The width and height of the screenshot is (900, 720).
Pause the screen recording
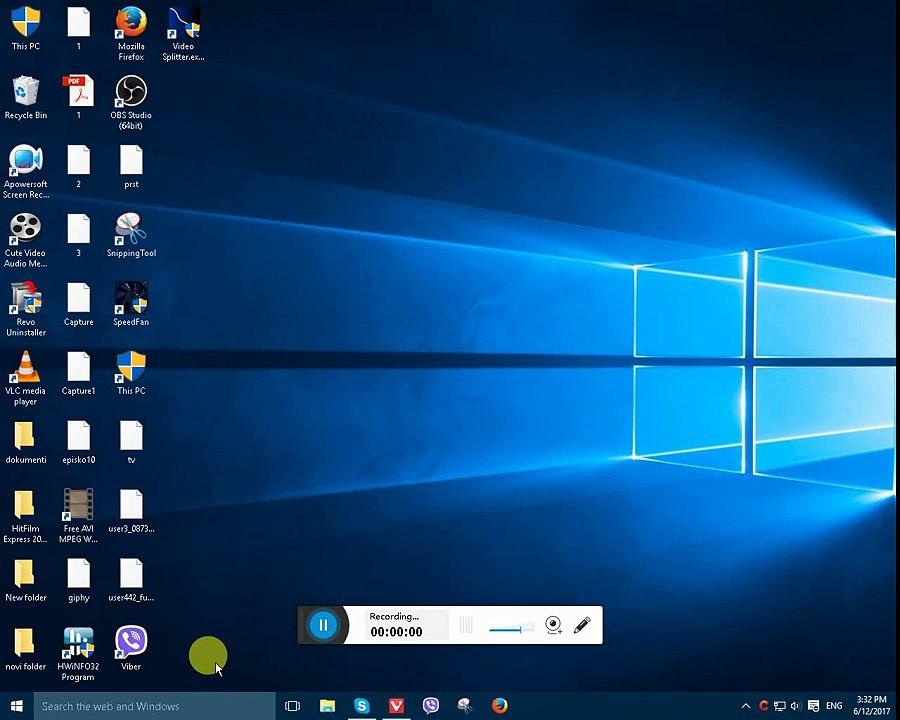[323, 625]
